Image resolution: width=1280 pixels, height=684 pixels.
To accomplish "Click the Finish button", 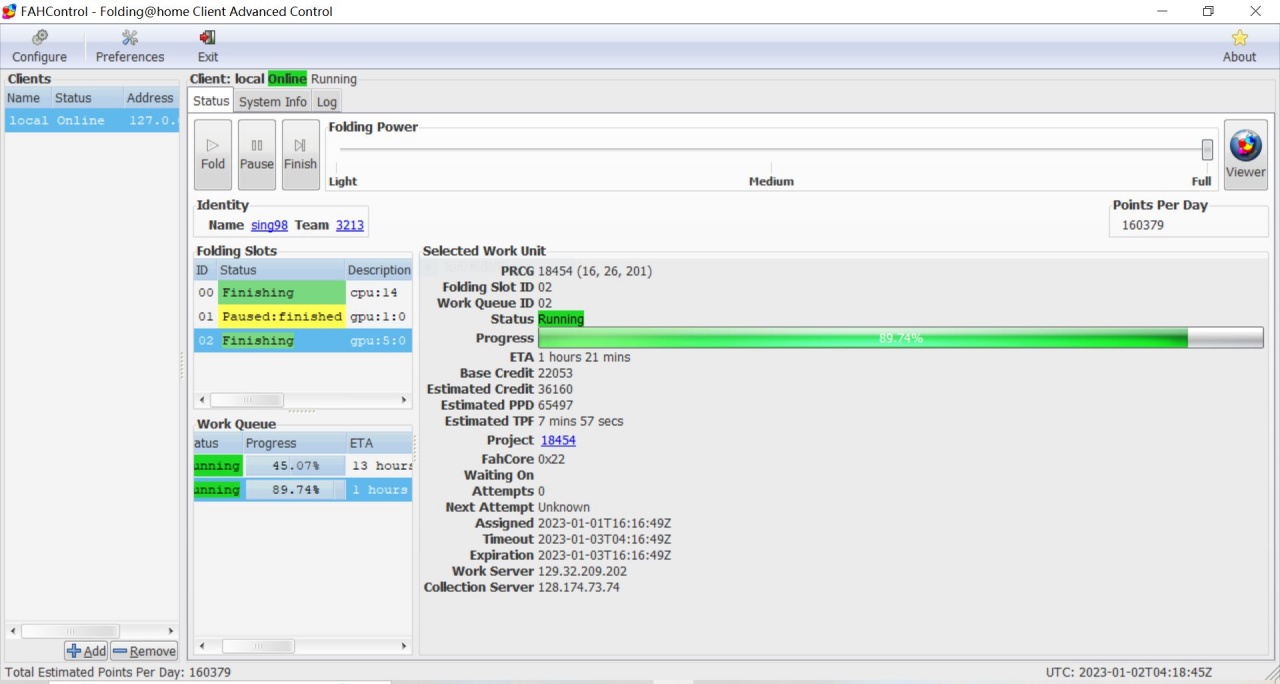I will [x=300, y=155].
